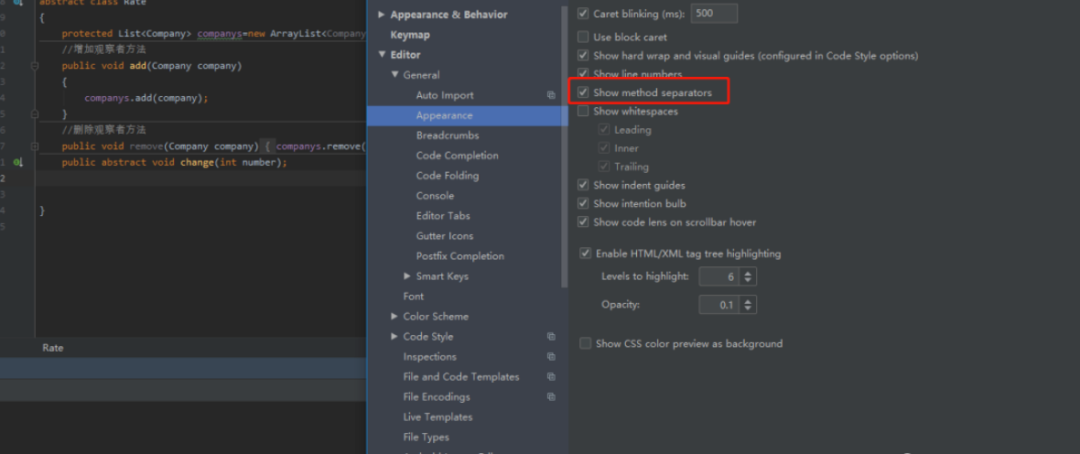Adjust the Opacity spinner arrows

click(749, 305)
